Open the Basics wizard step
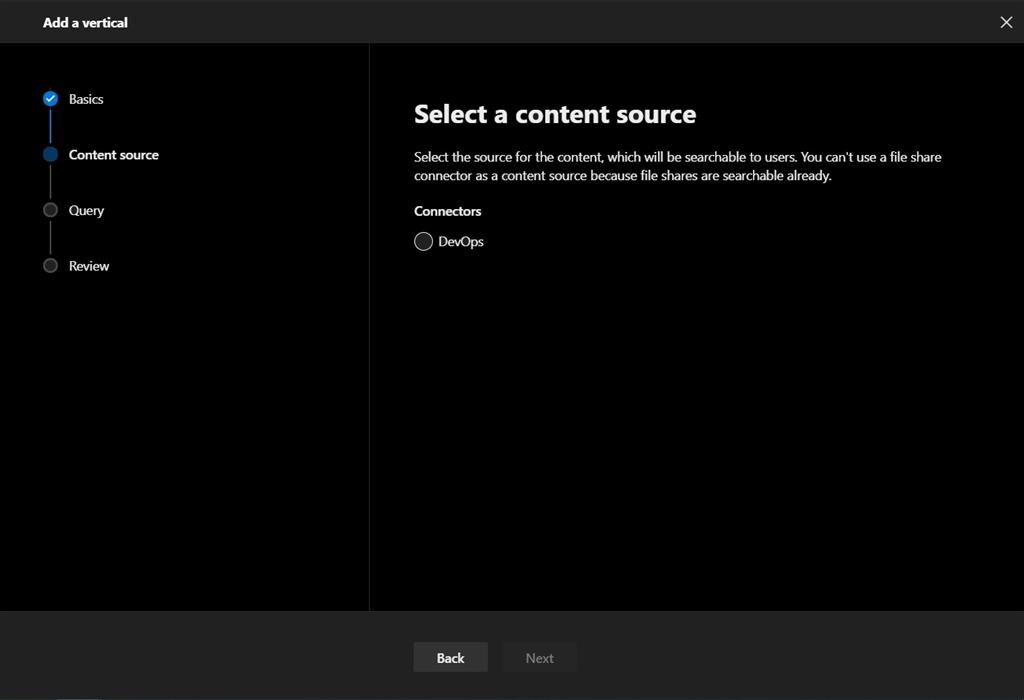Screen dimensions: 1024x700 tap(85, 98)
